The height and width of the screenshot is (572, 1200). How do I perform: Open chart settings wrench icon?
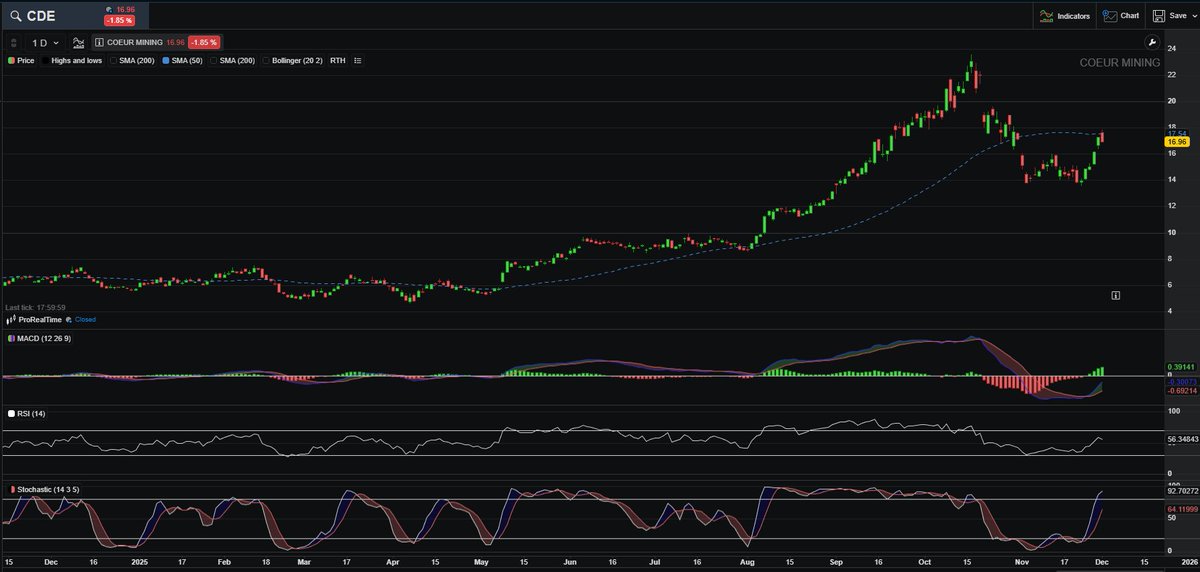tap(1151, 43)
